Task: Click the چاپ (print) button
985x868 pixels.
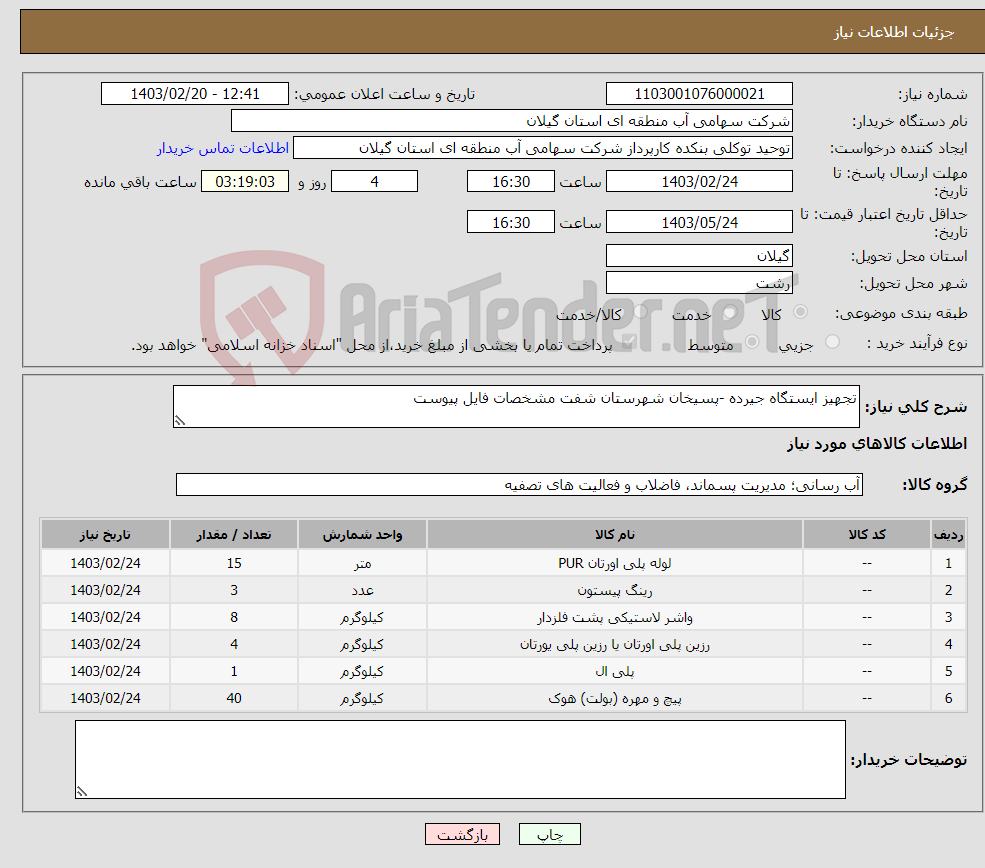Action: [x=550, y=834]
